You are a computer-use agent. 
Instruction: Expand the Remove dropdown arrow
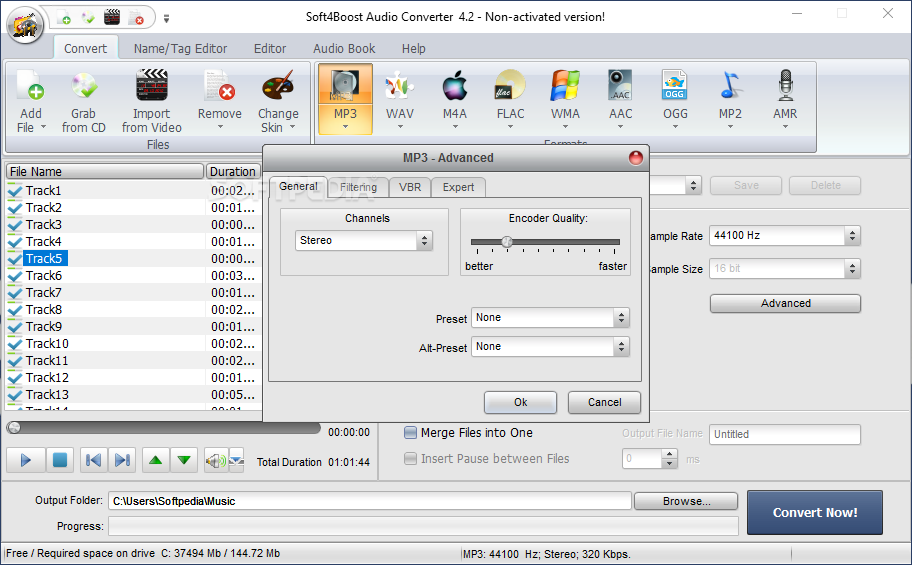tap(220, 127)
